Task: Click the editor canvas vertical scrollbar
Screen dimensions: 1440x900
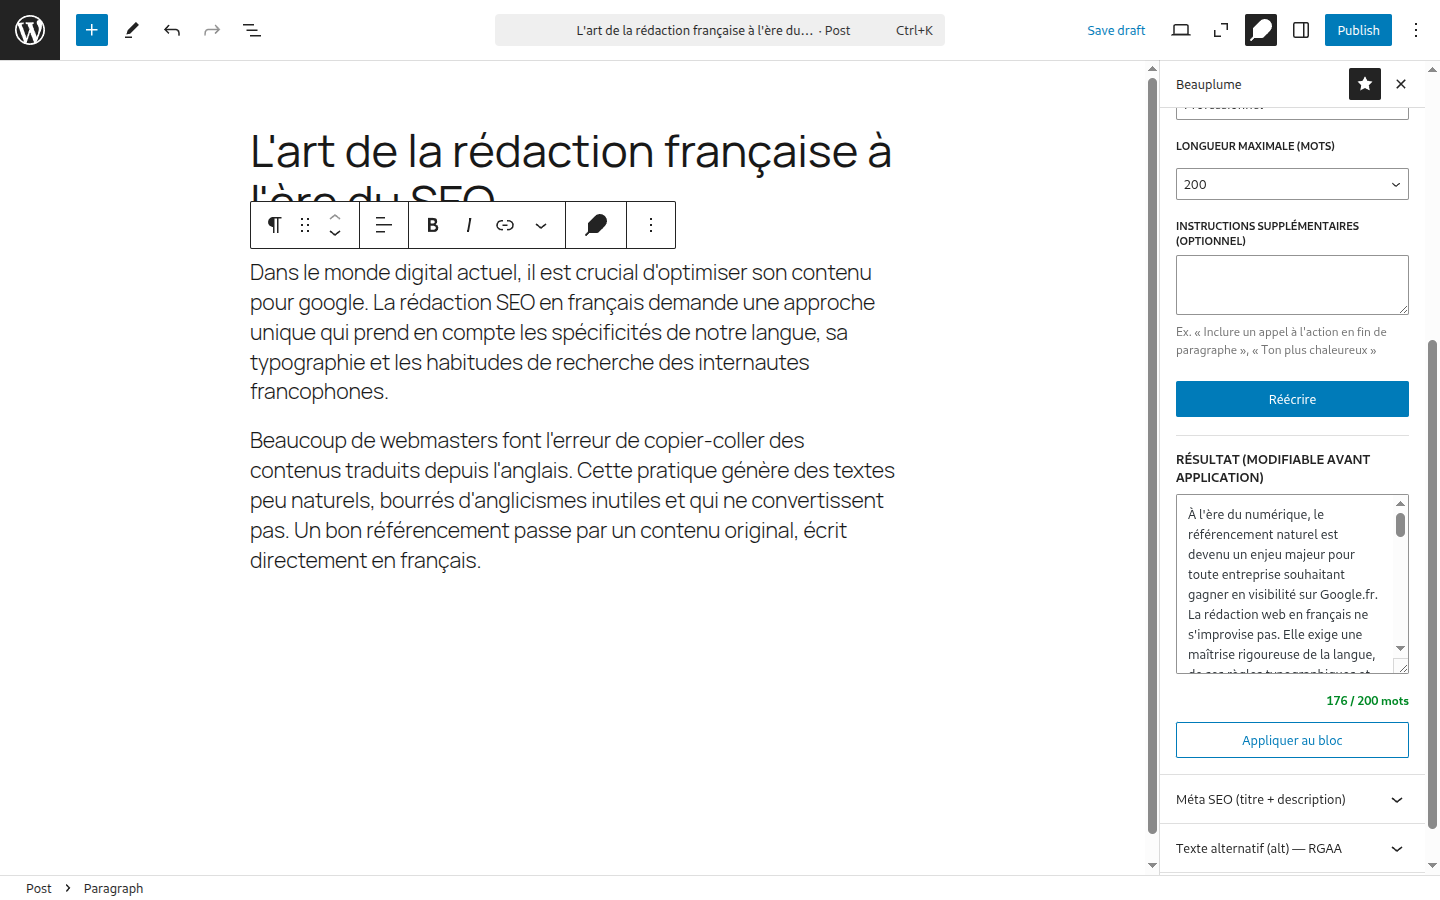Action: (1152, 455)
